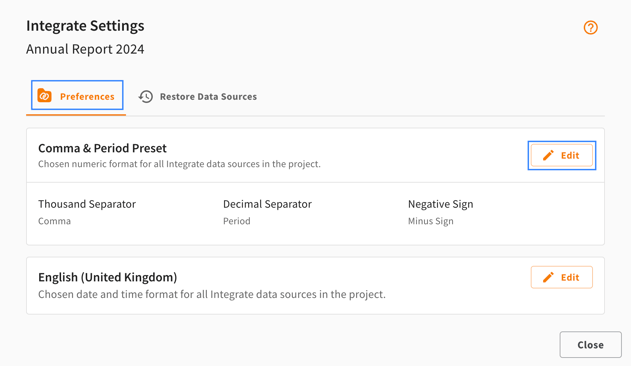Click the Decimal Separator label
Image resolution: width=631 pixels, height=366 pixels.
click(x=267, y=204)
